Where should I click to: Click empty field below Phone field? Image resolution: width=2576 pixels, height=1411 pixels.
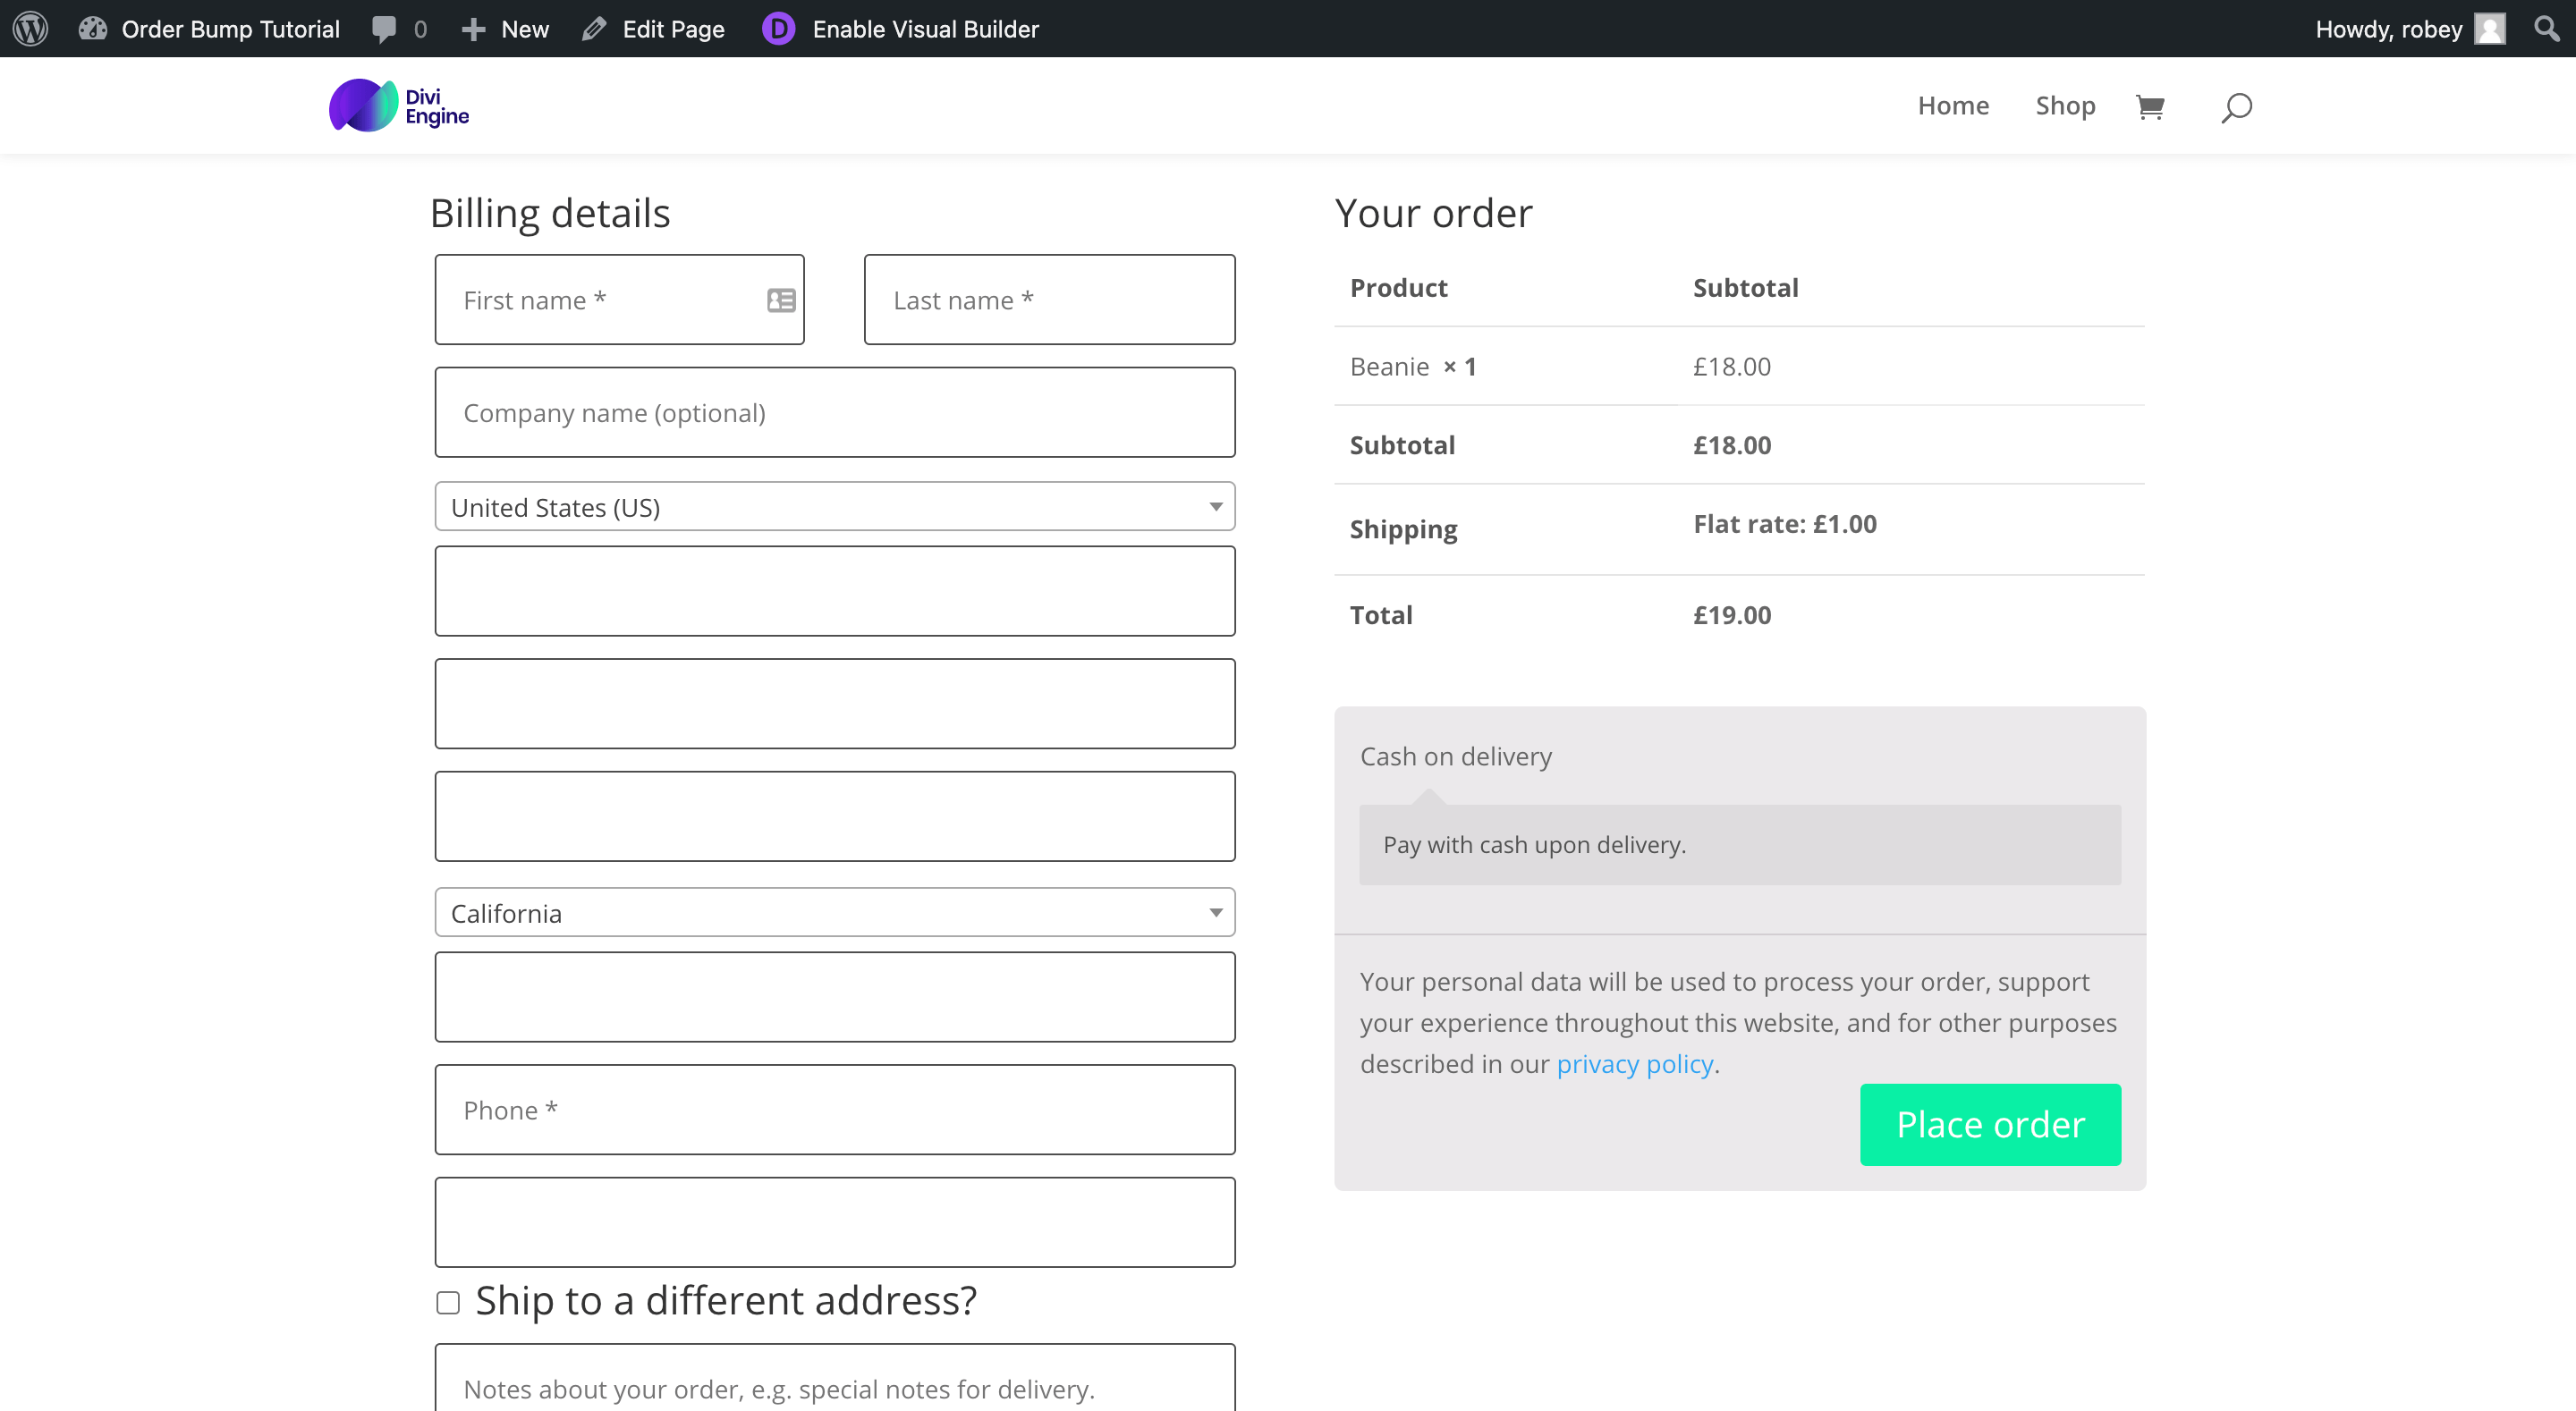pyautogui.click(x=835, y=1222)
